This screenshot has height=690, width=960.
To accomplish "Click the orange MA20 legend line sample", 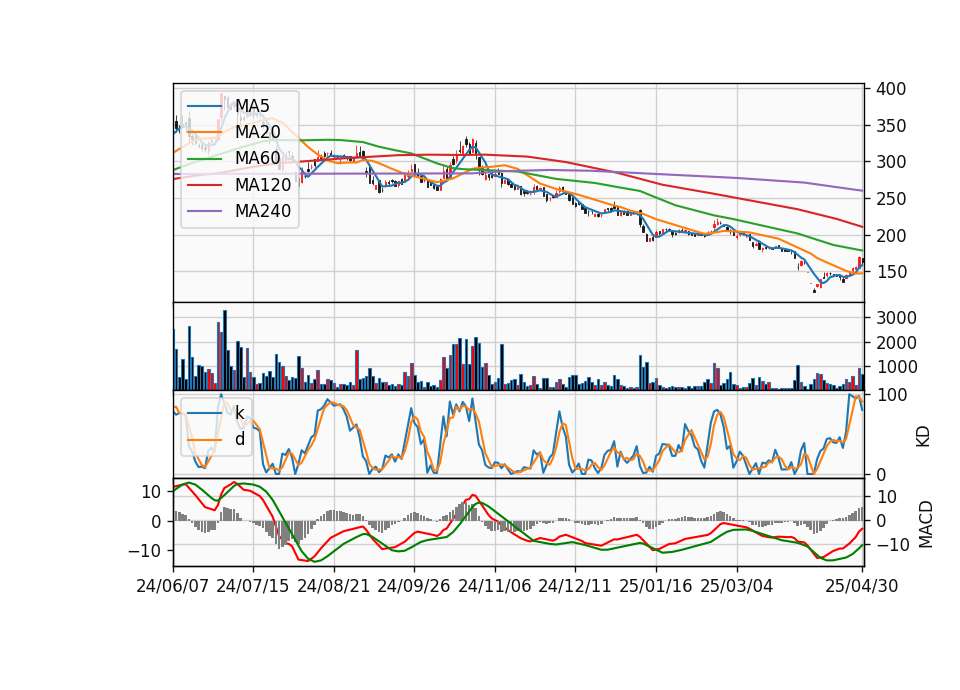I will pyautogui.click(x=204, y=132).
